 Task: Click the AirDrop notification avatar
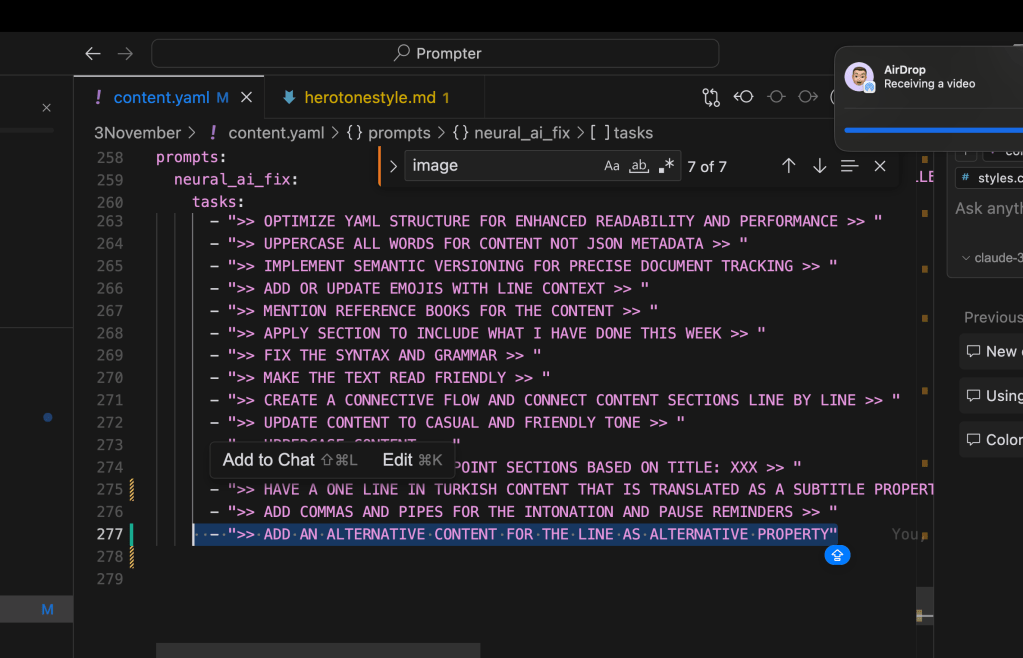(859, 77)
